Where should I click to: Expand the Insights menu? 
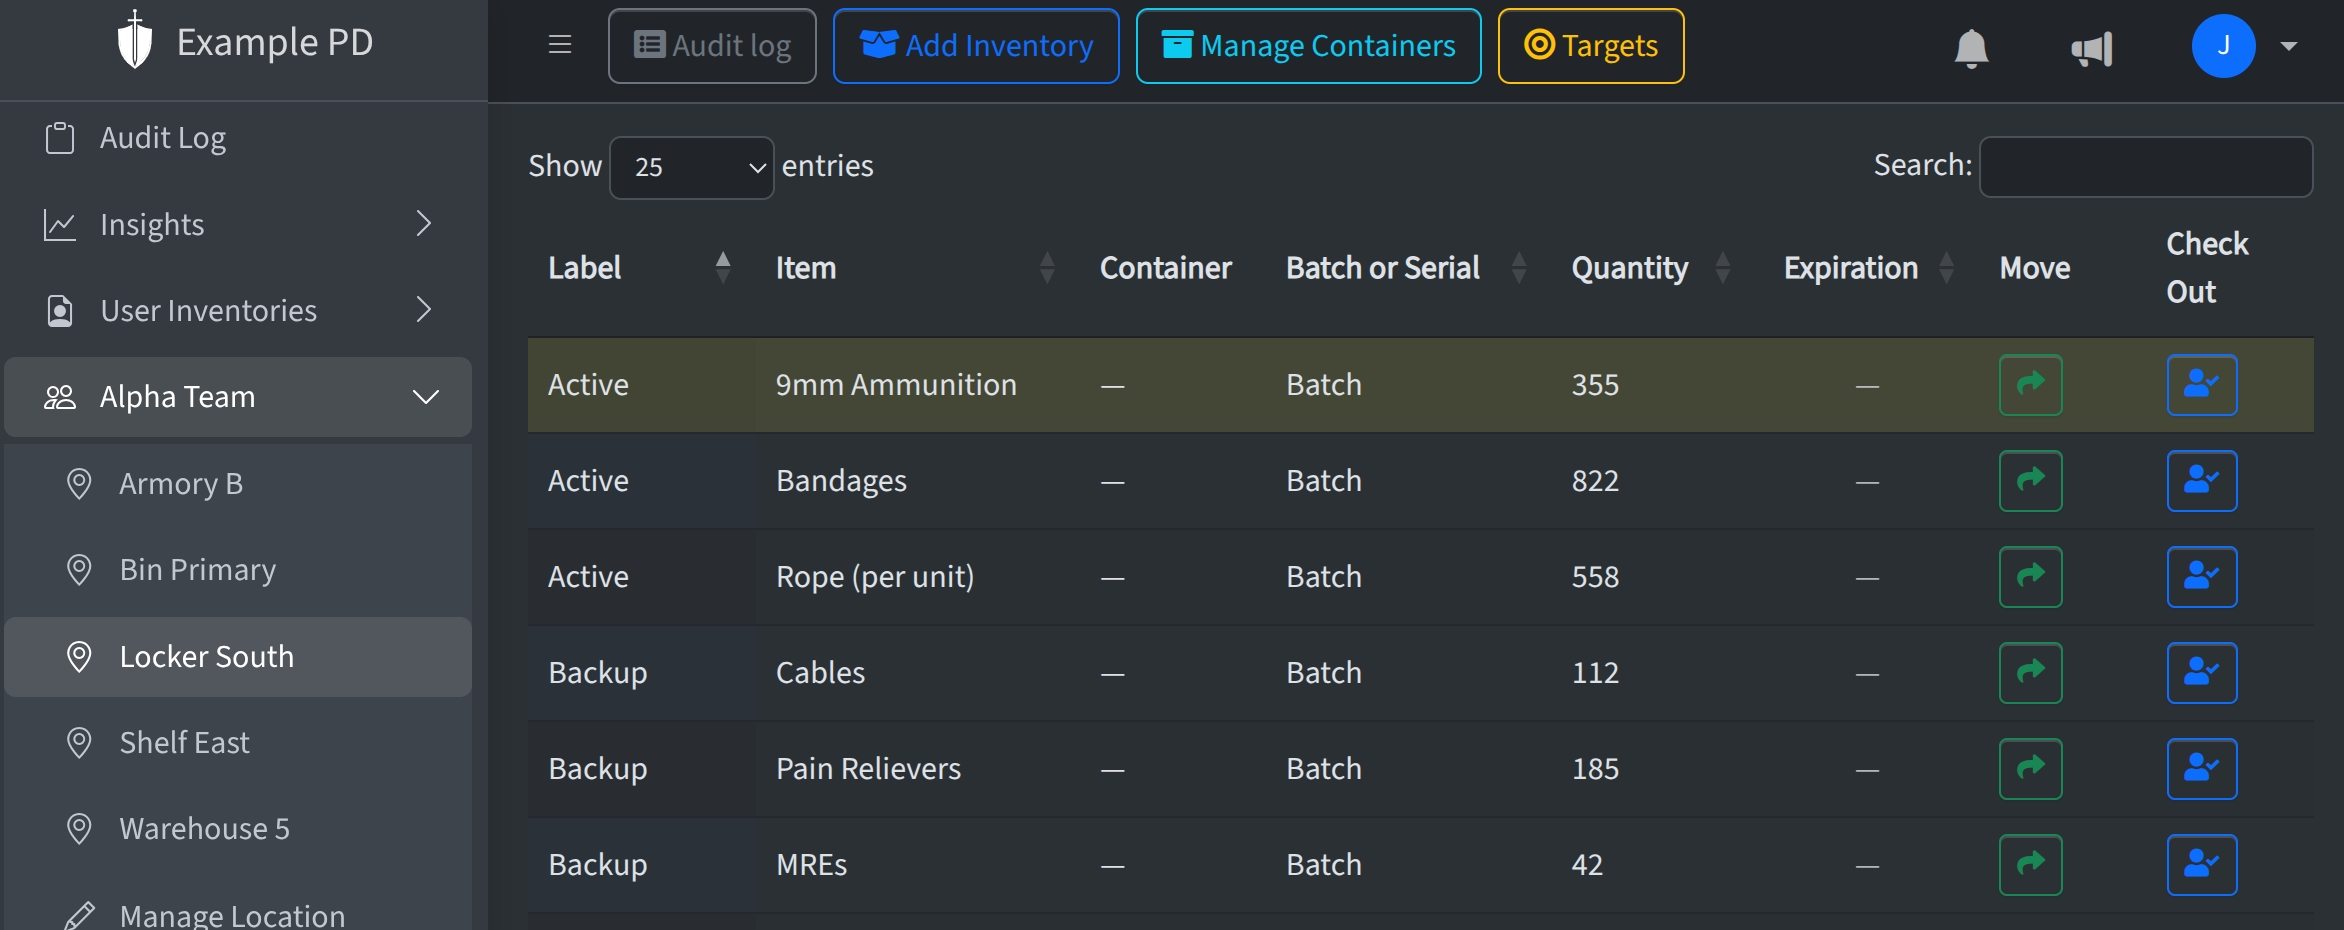click(x=424, y=224)
